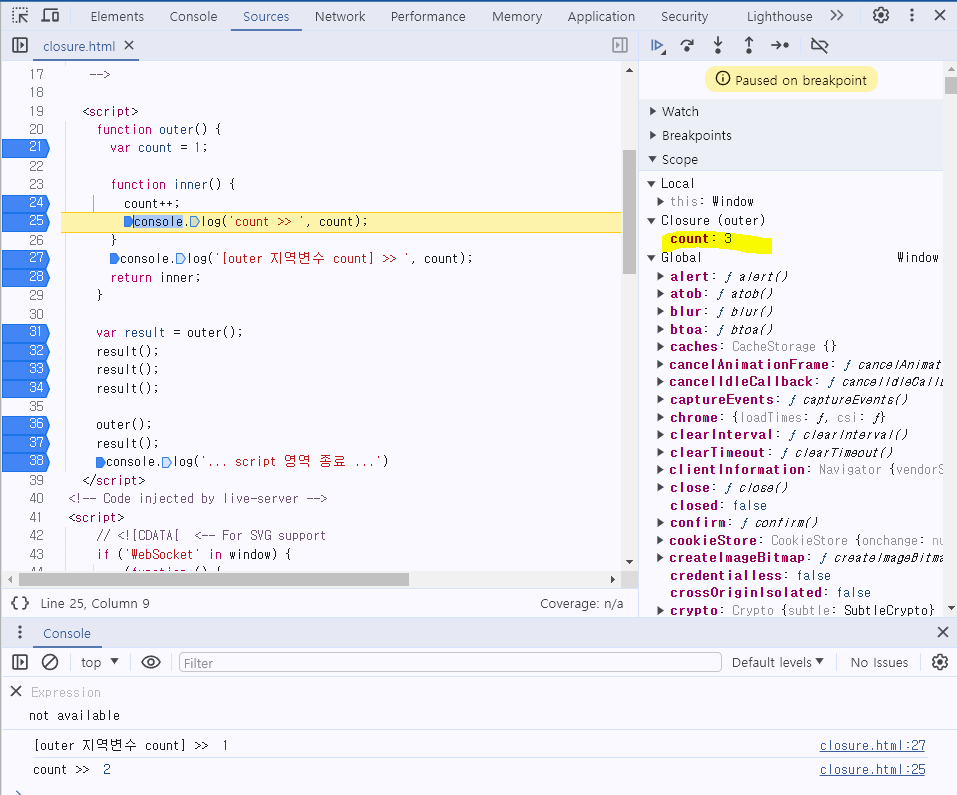Show console sidebar
The image size is (957, 795).
20,662
